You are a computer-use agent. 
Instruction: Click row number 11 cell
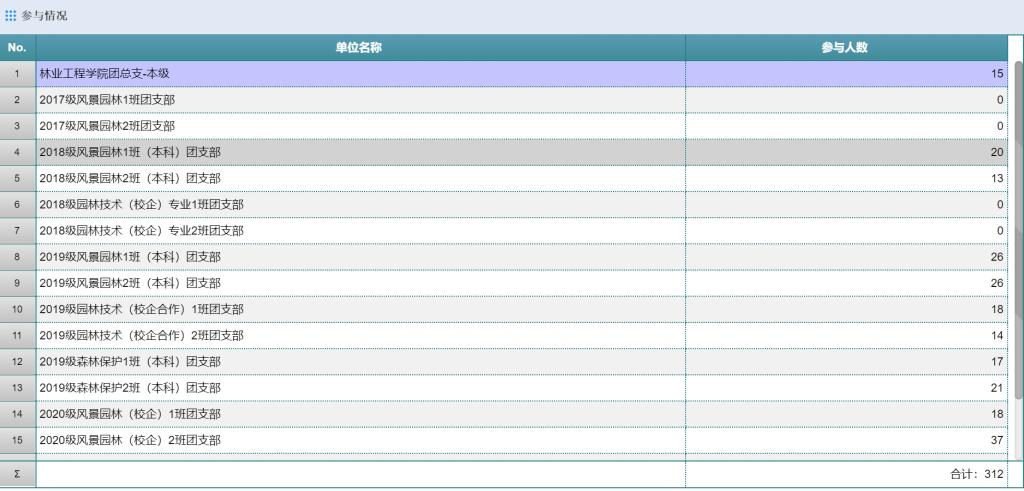tap(17, 335)
